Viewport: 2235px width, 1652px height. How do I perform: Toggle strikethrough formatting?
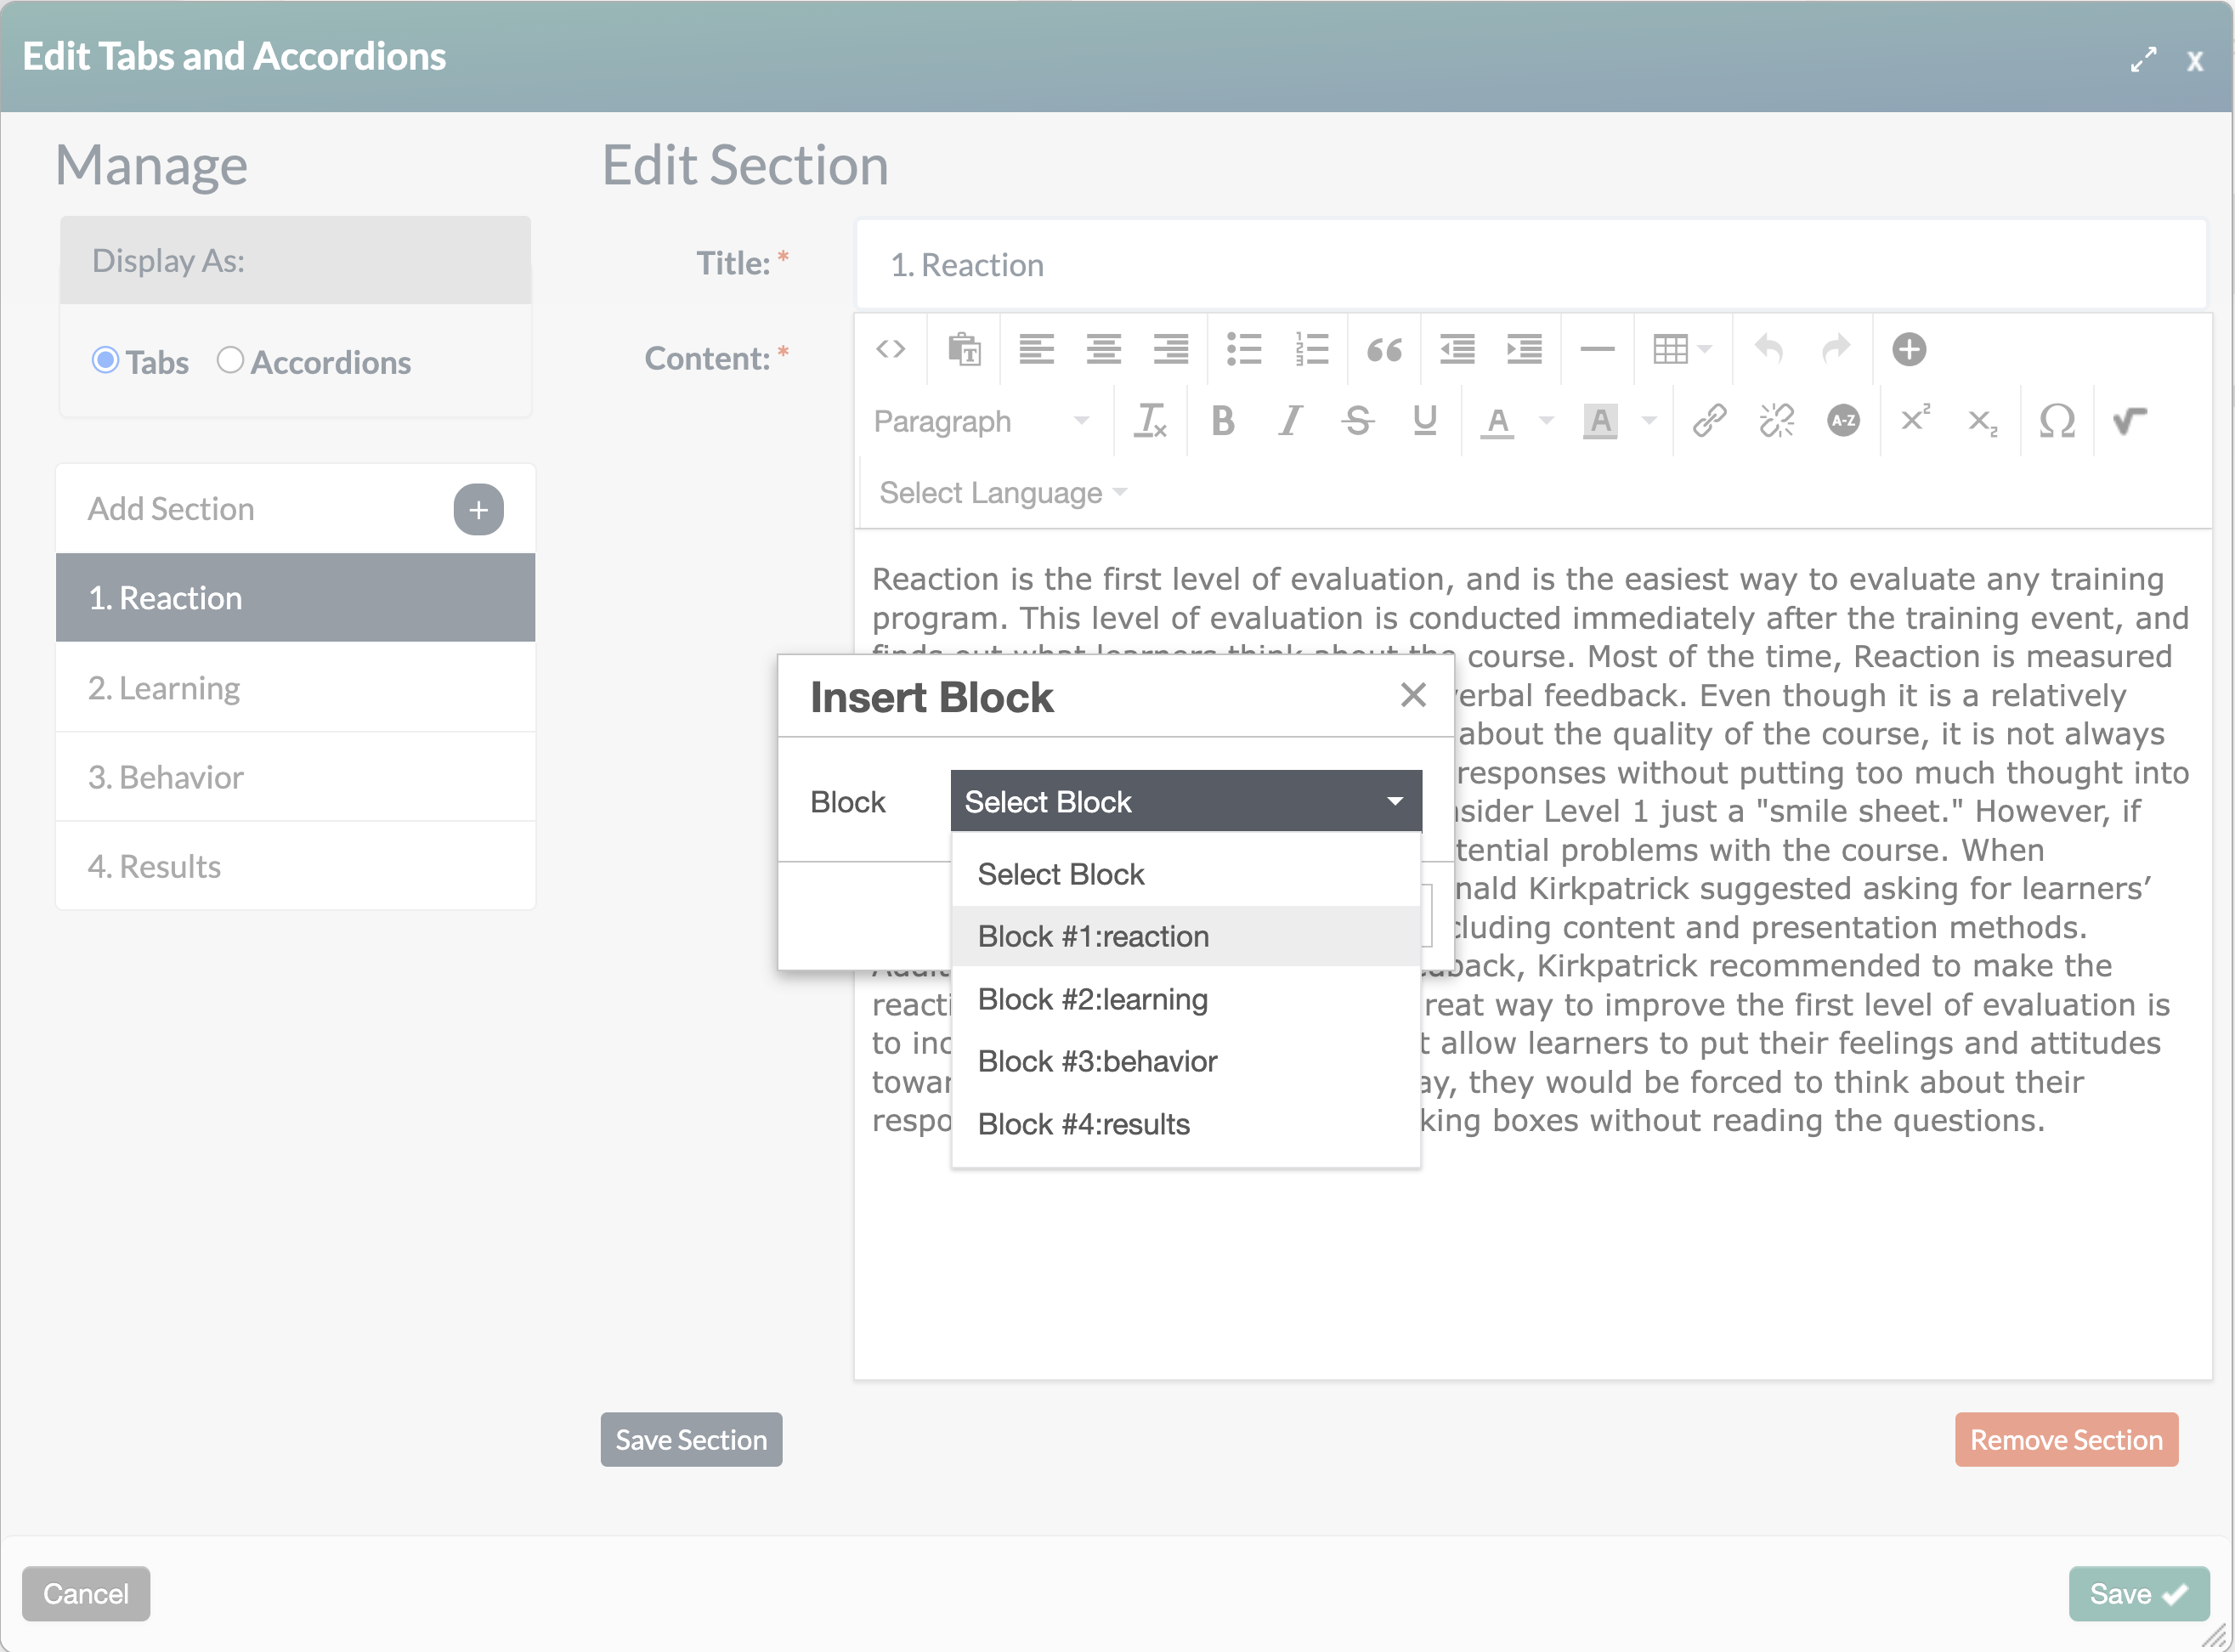point(1357,421)
